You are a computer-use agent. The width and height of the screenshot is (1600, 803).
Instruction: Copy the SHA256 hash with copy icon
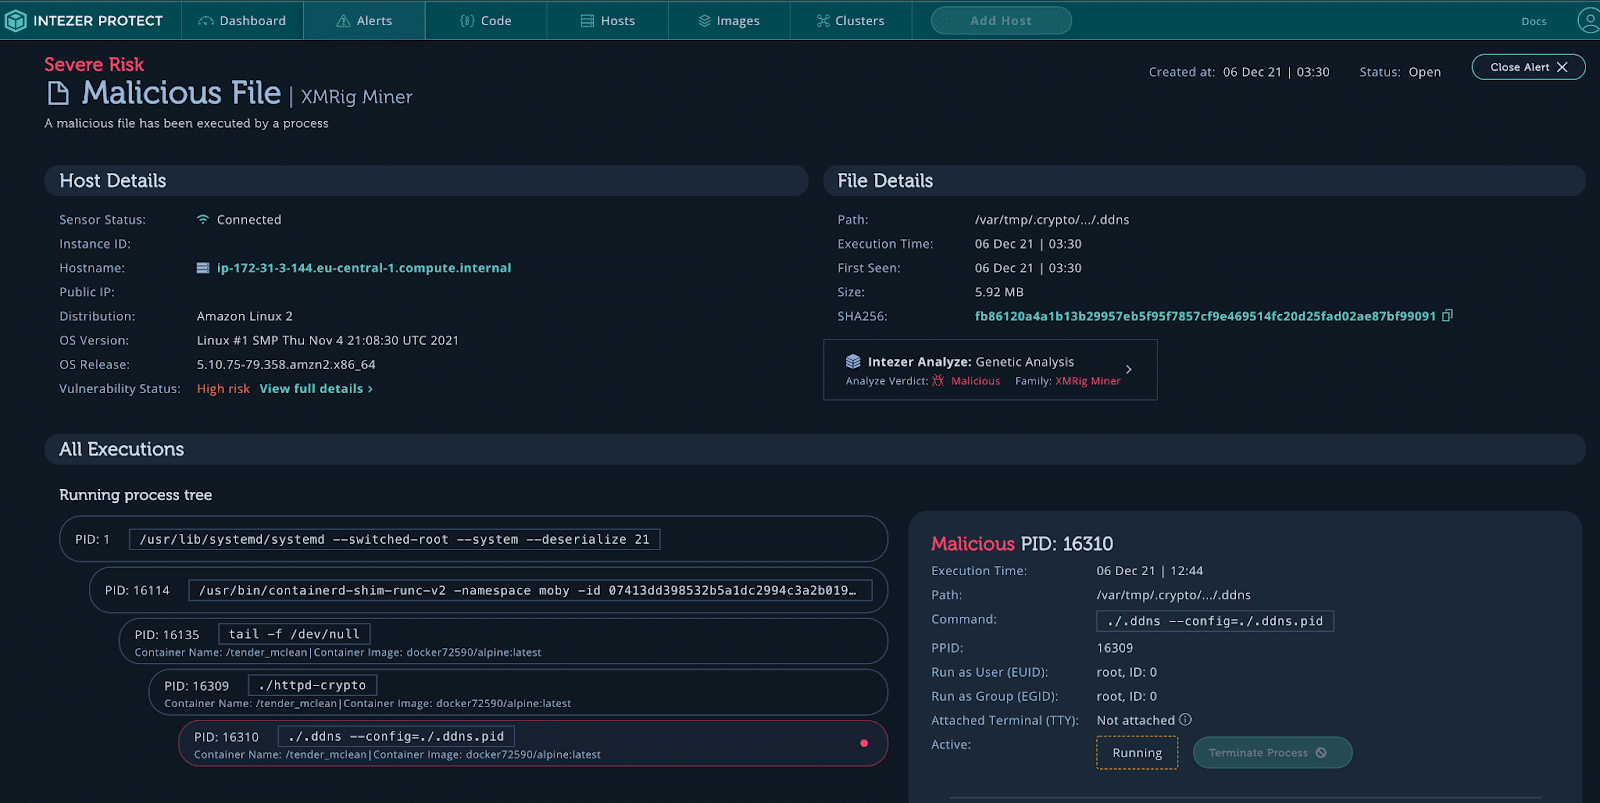[1447, 316]
